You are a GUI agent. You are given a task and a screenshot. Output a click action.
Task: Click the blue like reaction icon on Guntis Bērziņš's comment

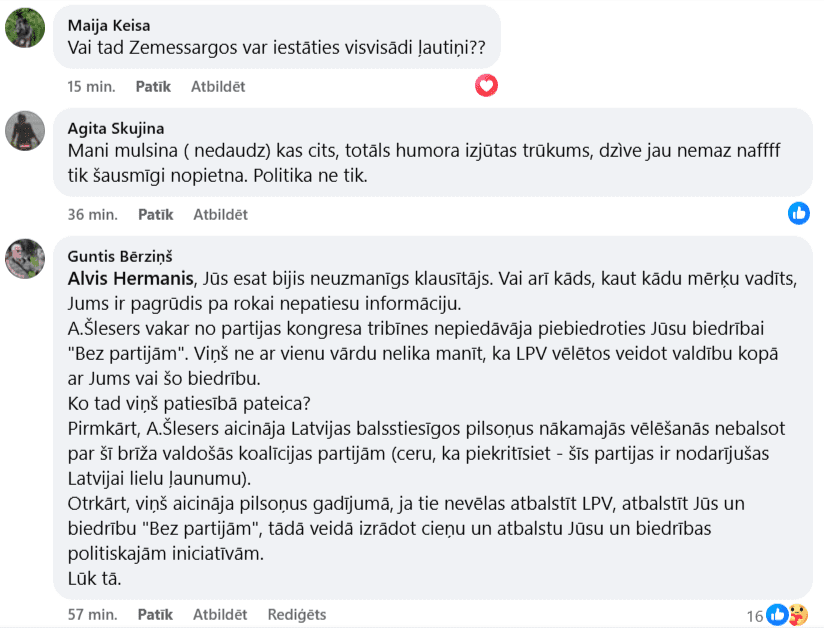pos(778,615)
